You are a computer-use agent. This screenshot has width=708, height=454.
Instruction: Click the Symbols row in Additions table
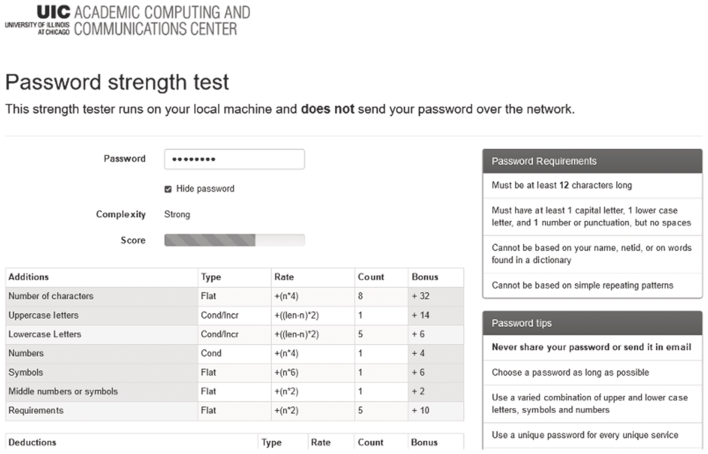[234, 372]
